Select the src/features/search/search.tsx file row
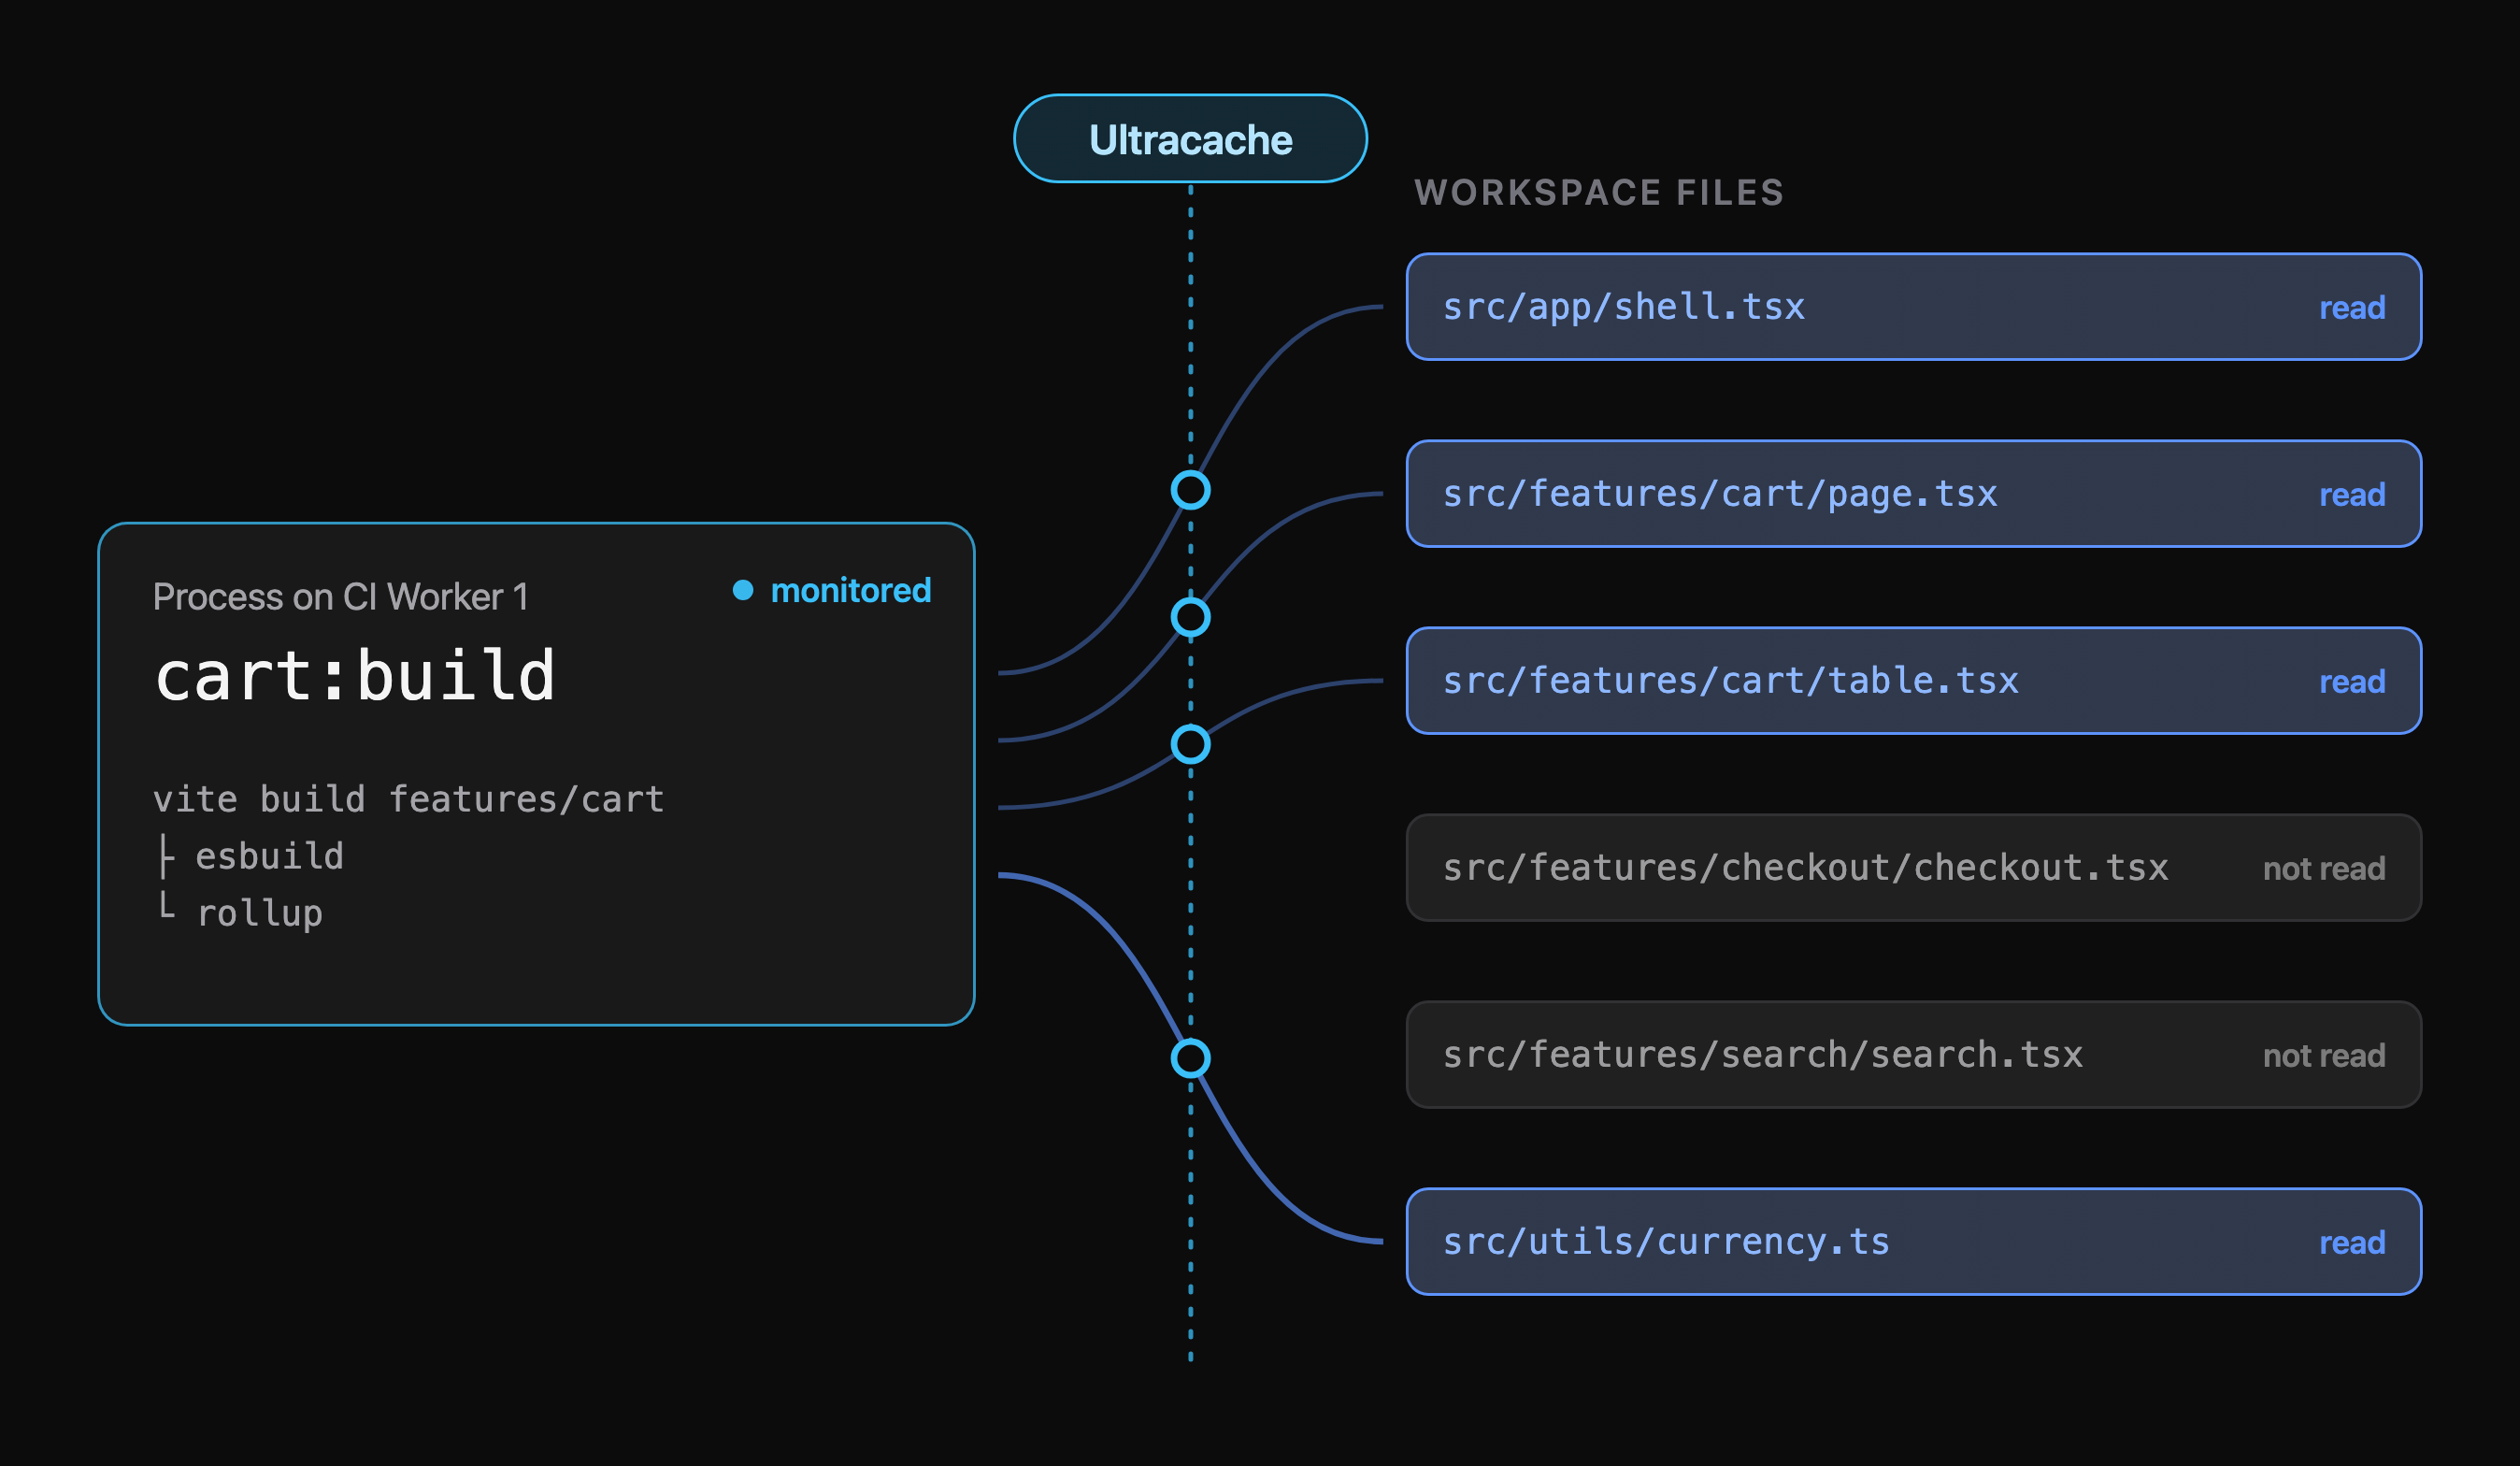The image size is (2520, 1466). click(1913, 1055)
